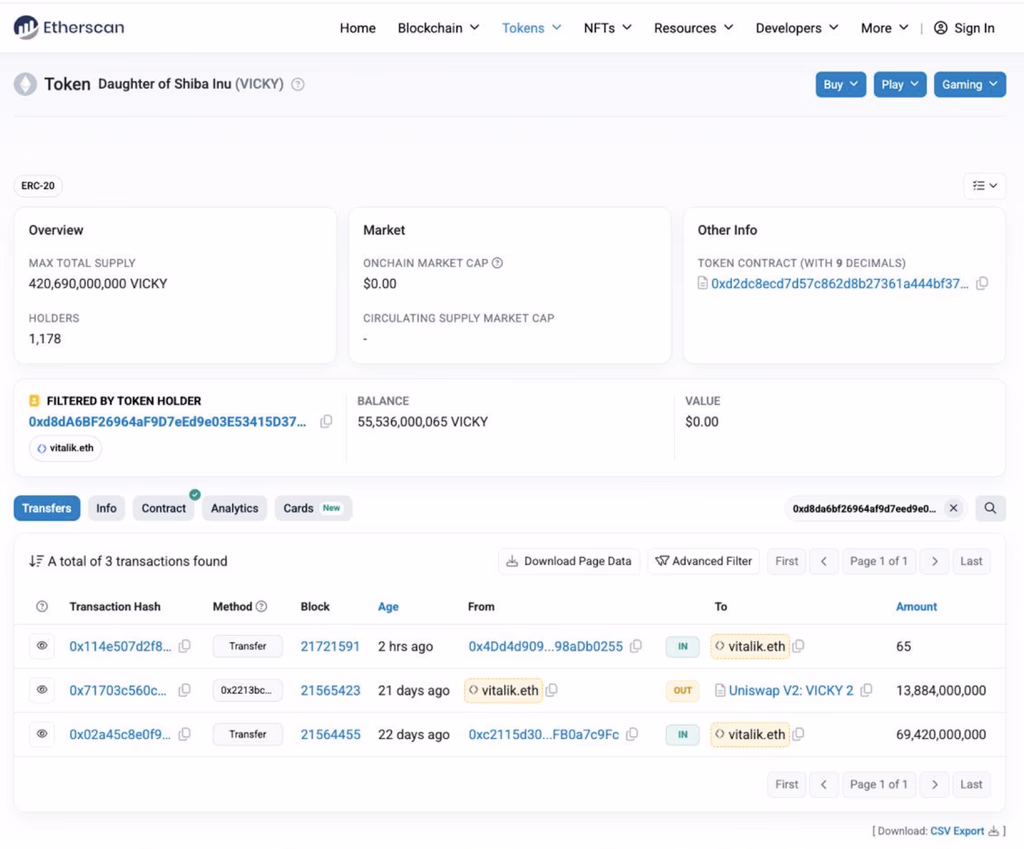The width and height of the screenshot is (1024, 849).
Task: Open the token contract address link
Action: click(x=839, y=283)
